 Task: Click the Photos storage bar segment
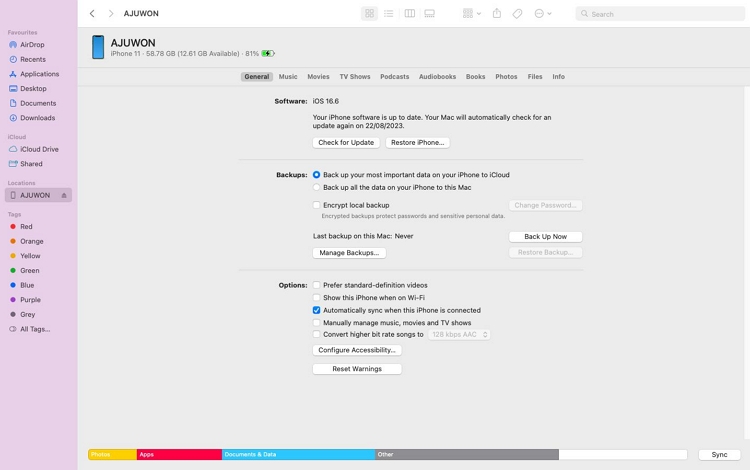(x=112, y=455)
